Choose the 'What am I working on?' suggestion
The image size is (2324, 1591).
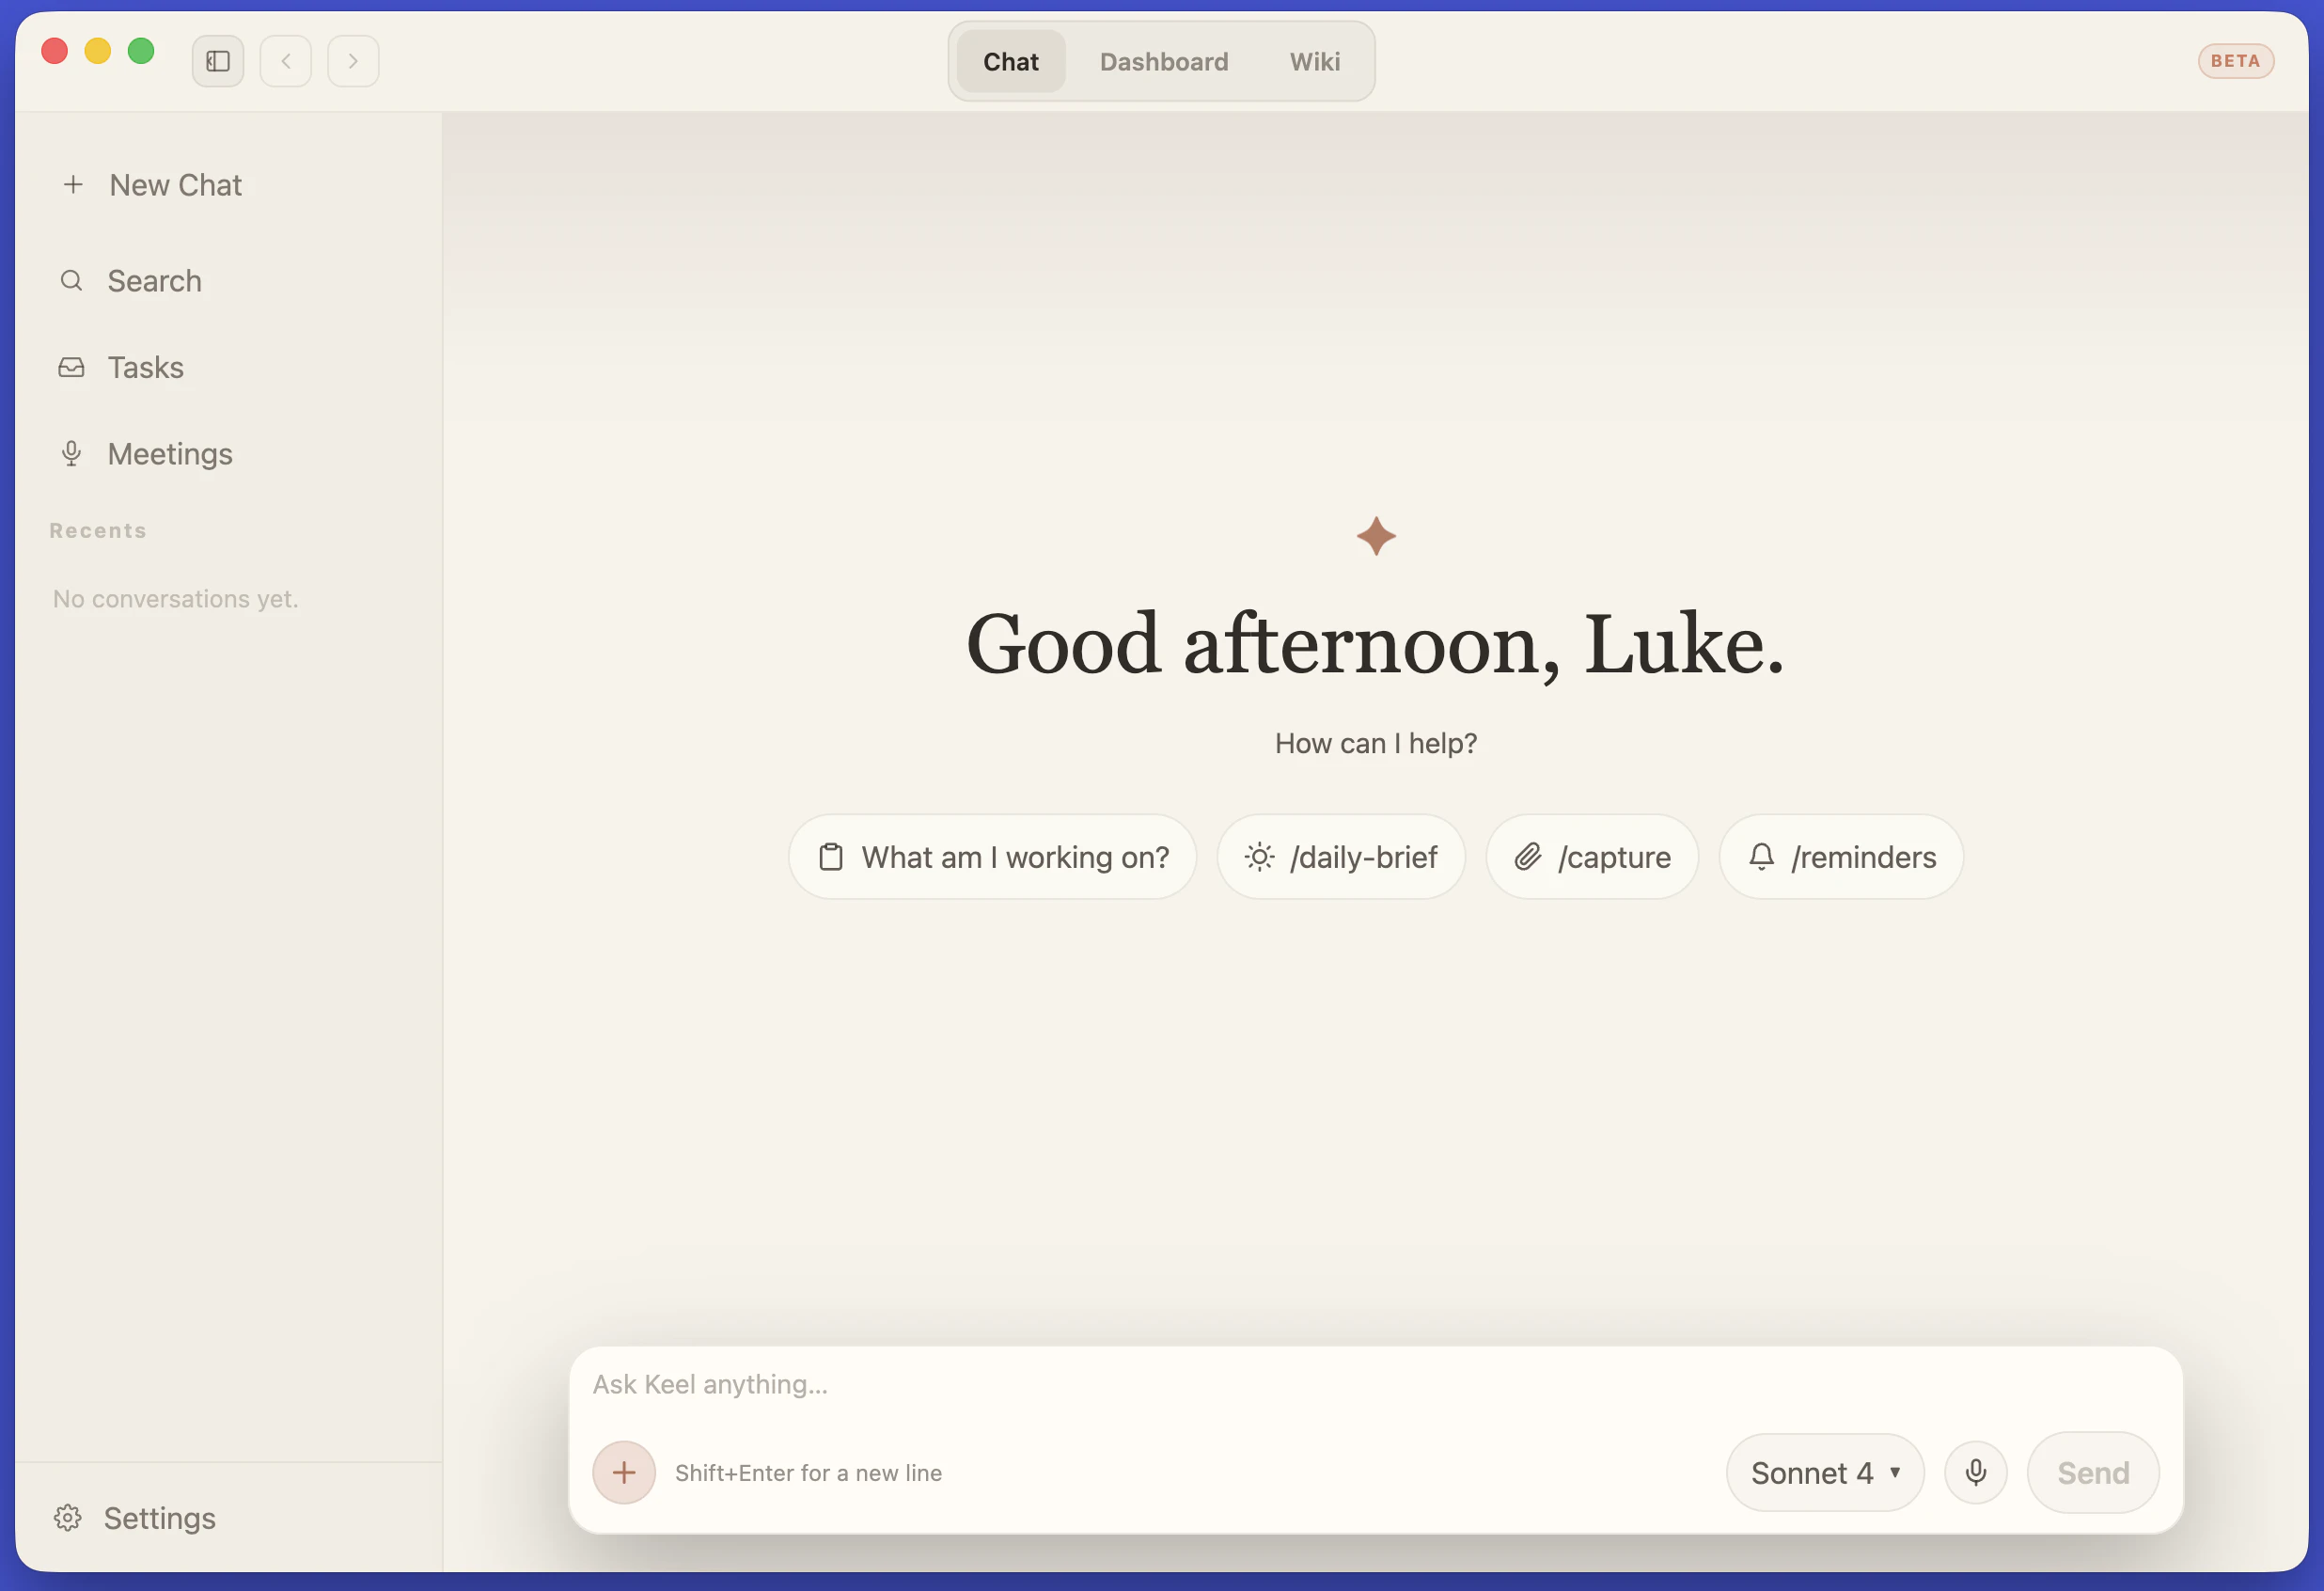pyautogui.click(x=993, y=857)
